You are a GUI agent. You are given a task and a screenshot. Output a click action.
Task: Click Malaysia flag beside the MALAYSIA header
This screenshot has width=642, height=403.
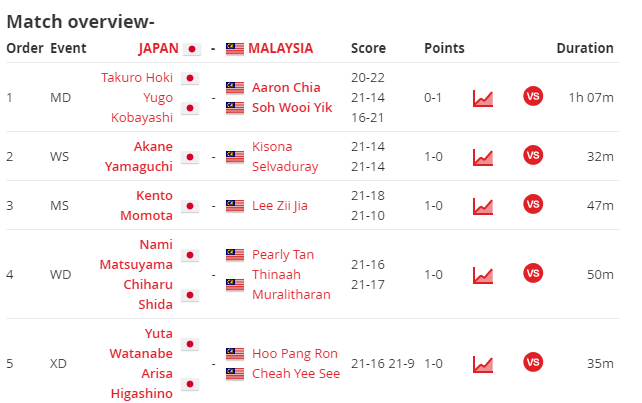[x=235, y=49]
